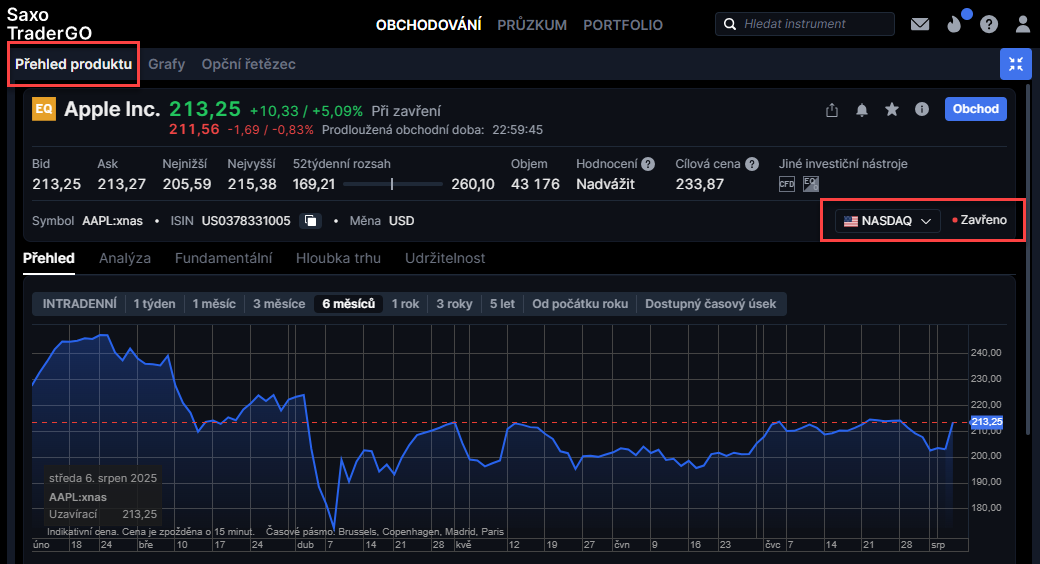Open the OBCHODOVÁNÍ main menu
The image size is (1040, 564).
(x=428, y=25)
